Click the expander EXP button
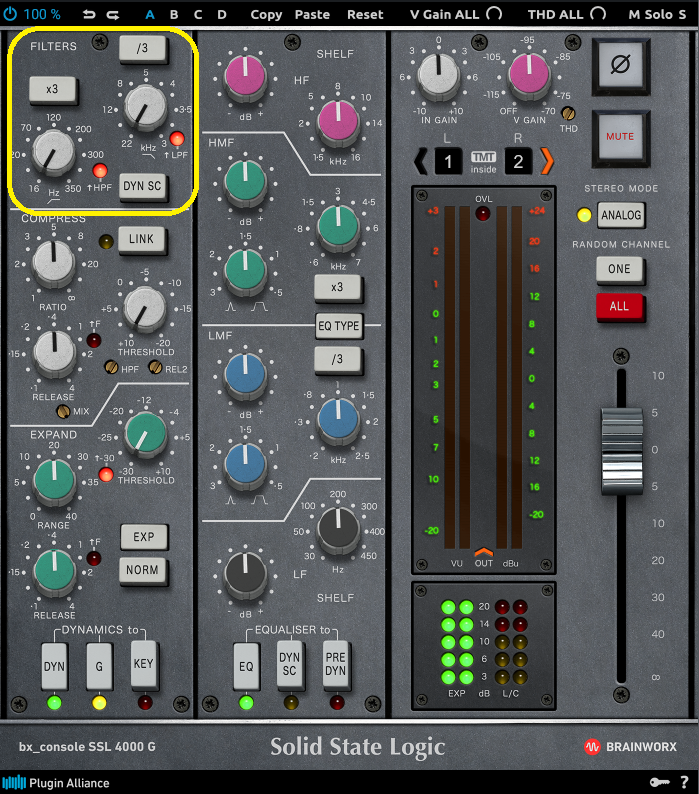Screen dimensions: 699x794 tap(144, 537)
